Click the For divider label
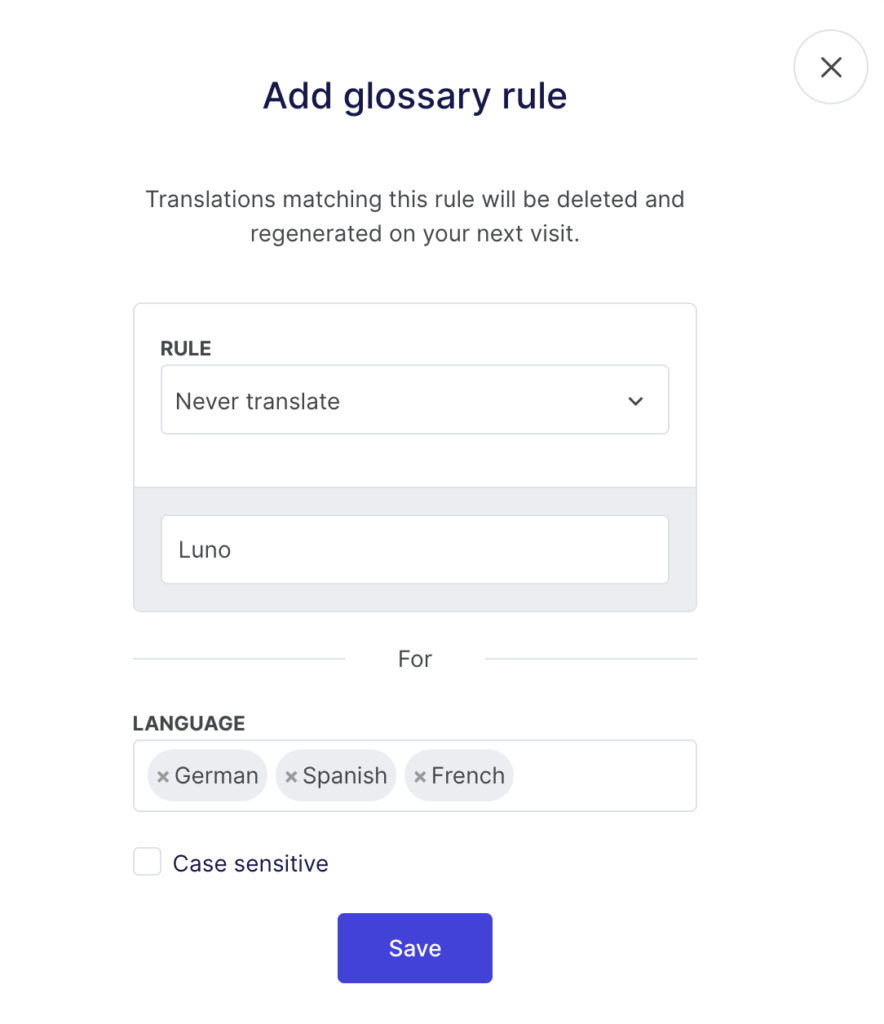Screen dimensions: 884x1024 pos(415,659)
